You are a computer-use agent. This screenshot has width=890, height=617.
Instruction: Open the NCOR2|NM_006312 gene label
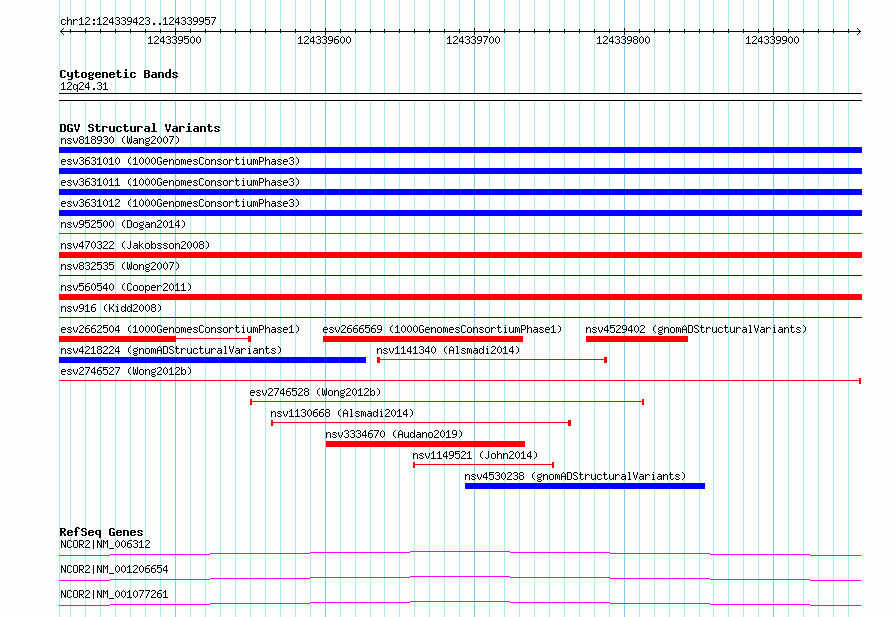(x=106, y=544)
